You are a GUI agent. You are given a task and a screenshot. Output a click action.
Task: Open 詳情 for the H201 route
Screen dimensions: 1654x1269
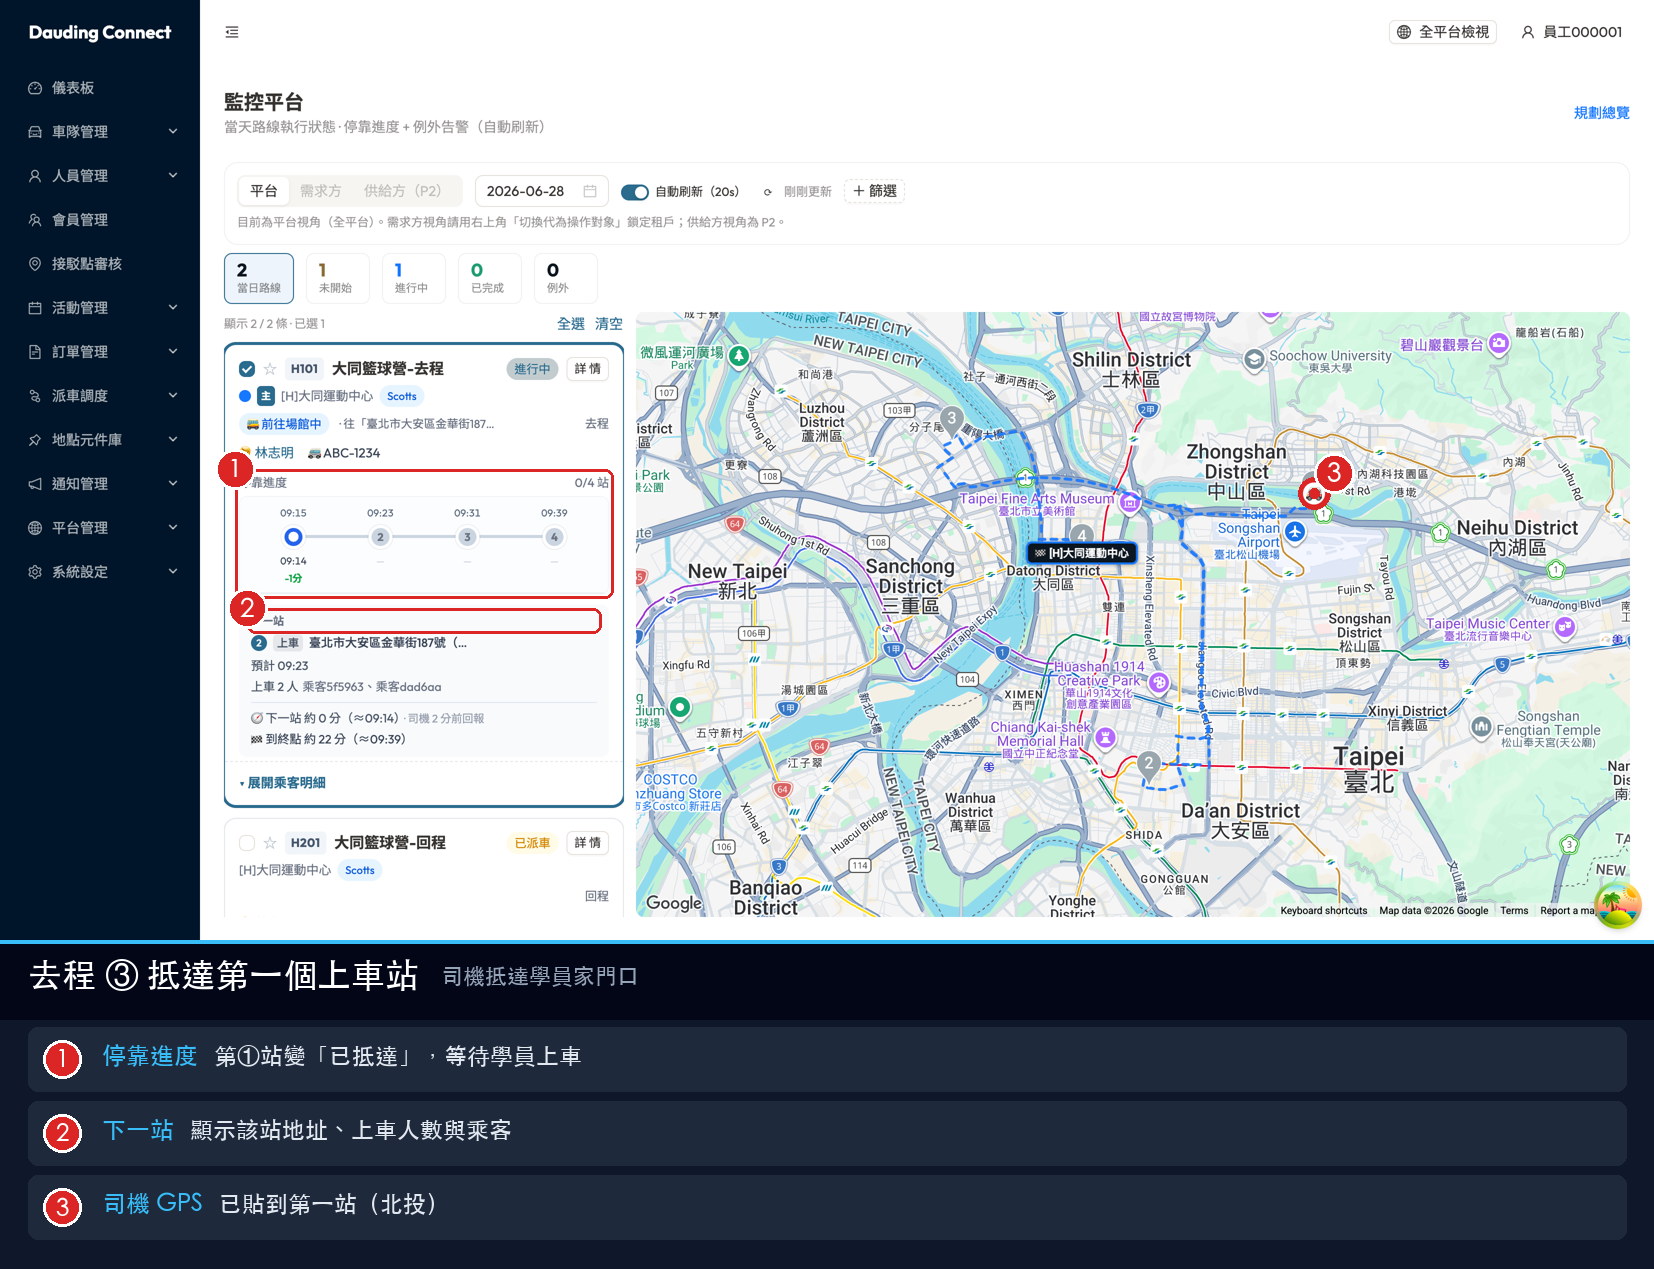point(588,843)
